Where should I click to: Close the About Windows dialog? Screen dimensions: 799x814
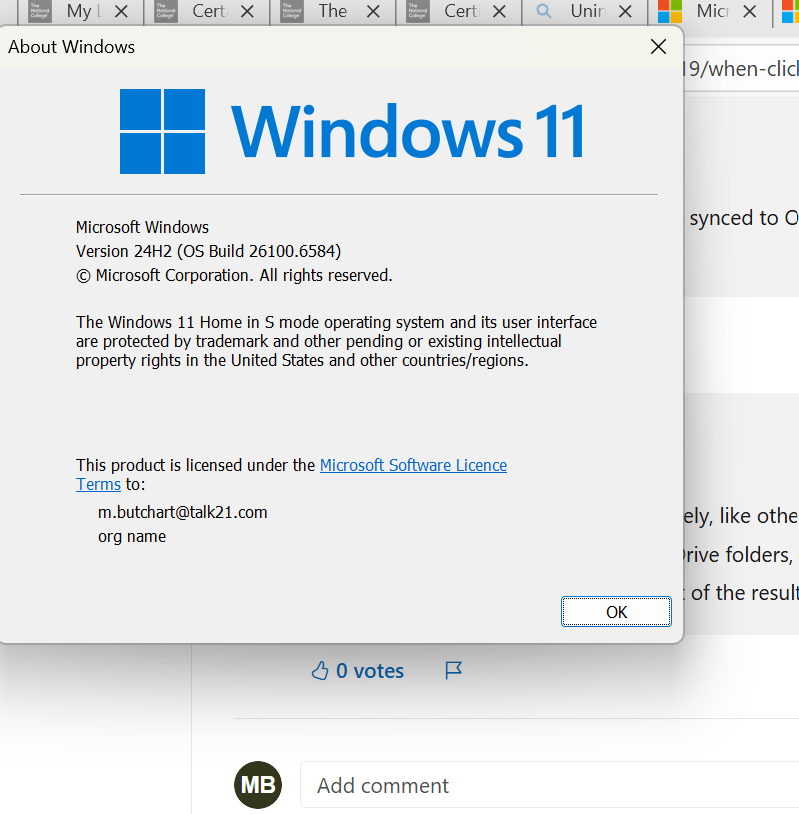point(658,47)
